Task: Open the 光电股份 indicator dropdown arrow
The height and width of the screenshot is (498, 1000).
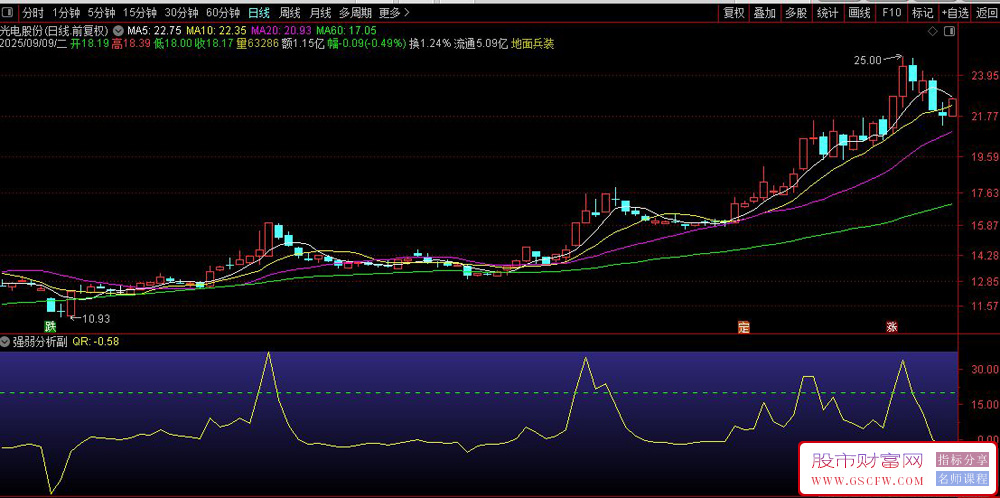Action: 117,30
